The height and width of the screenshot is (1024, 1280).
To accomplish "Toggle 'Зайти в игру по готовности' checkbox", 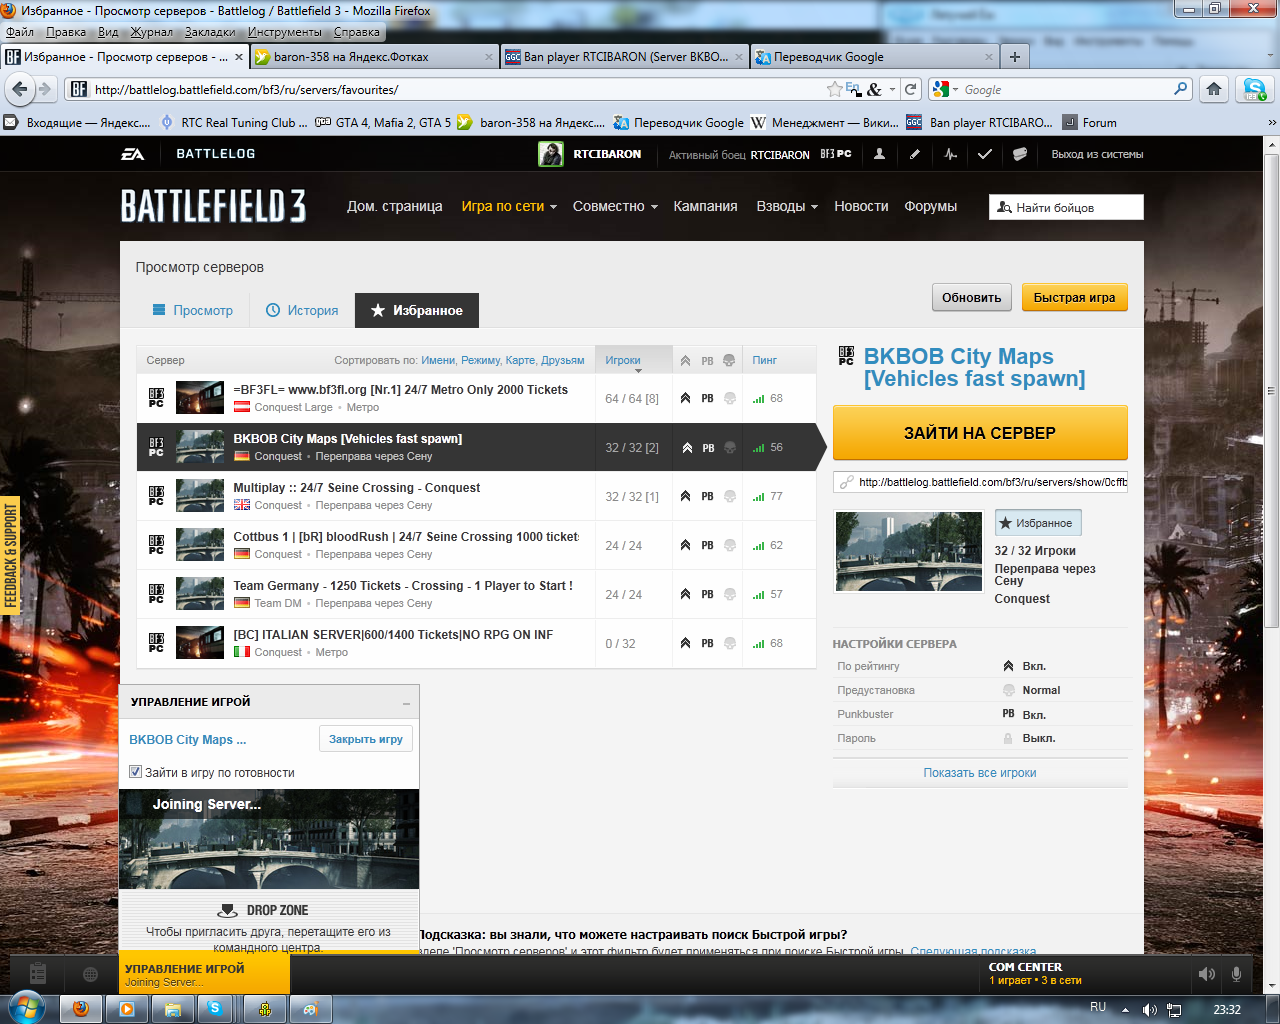I will (x=136, y=772).
